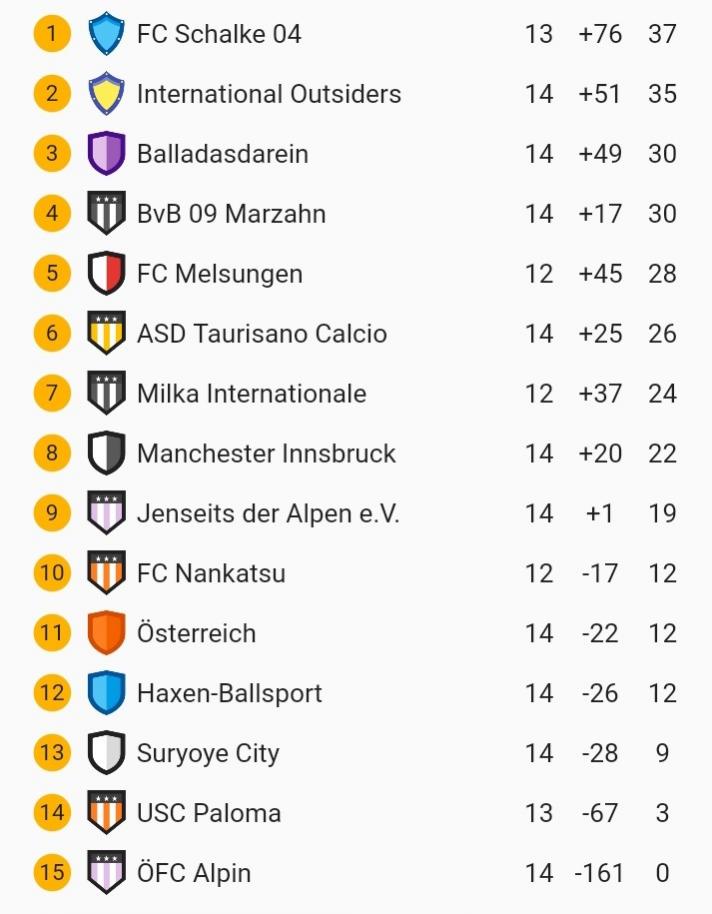
Task: Click rank 1 position badge
Action: [x=52, y=34]
